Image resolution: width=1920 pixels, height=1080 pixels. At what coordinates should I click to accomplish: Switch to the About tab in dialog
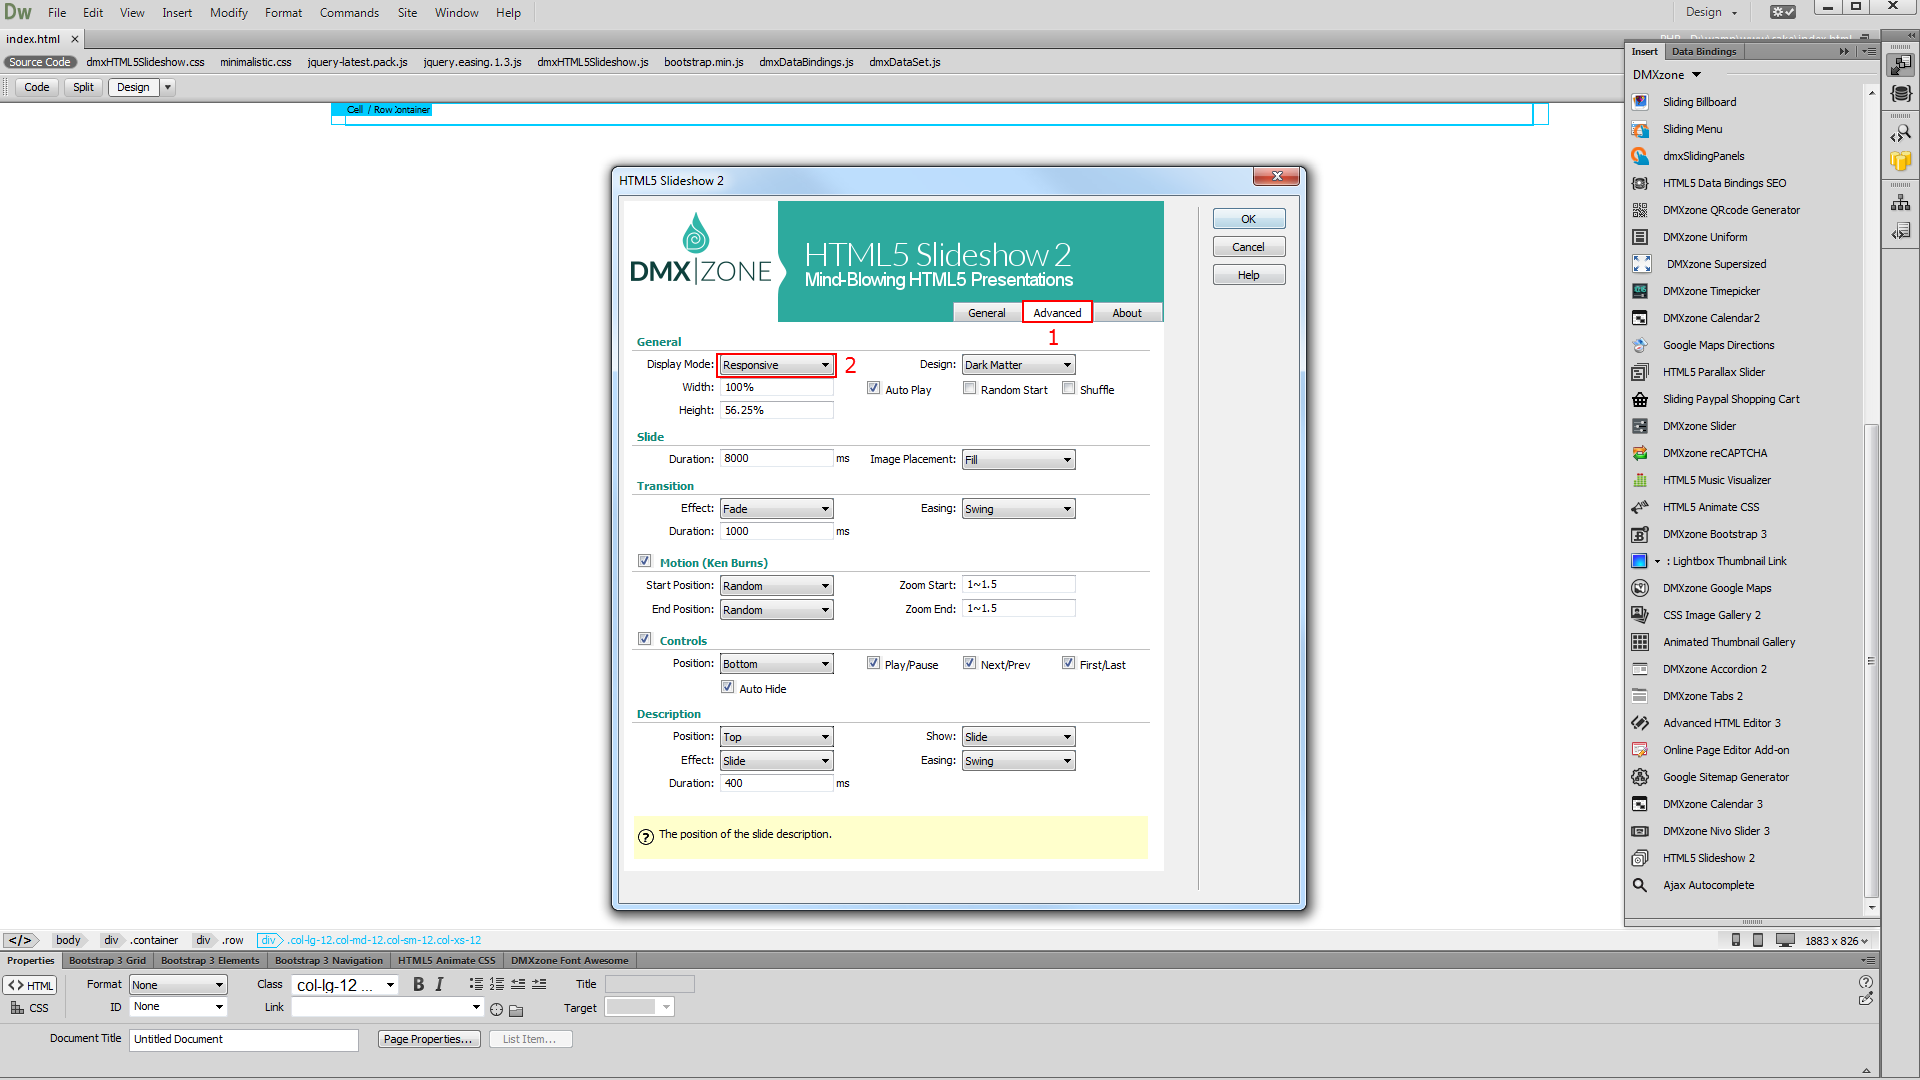pos(1127,313)
